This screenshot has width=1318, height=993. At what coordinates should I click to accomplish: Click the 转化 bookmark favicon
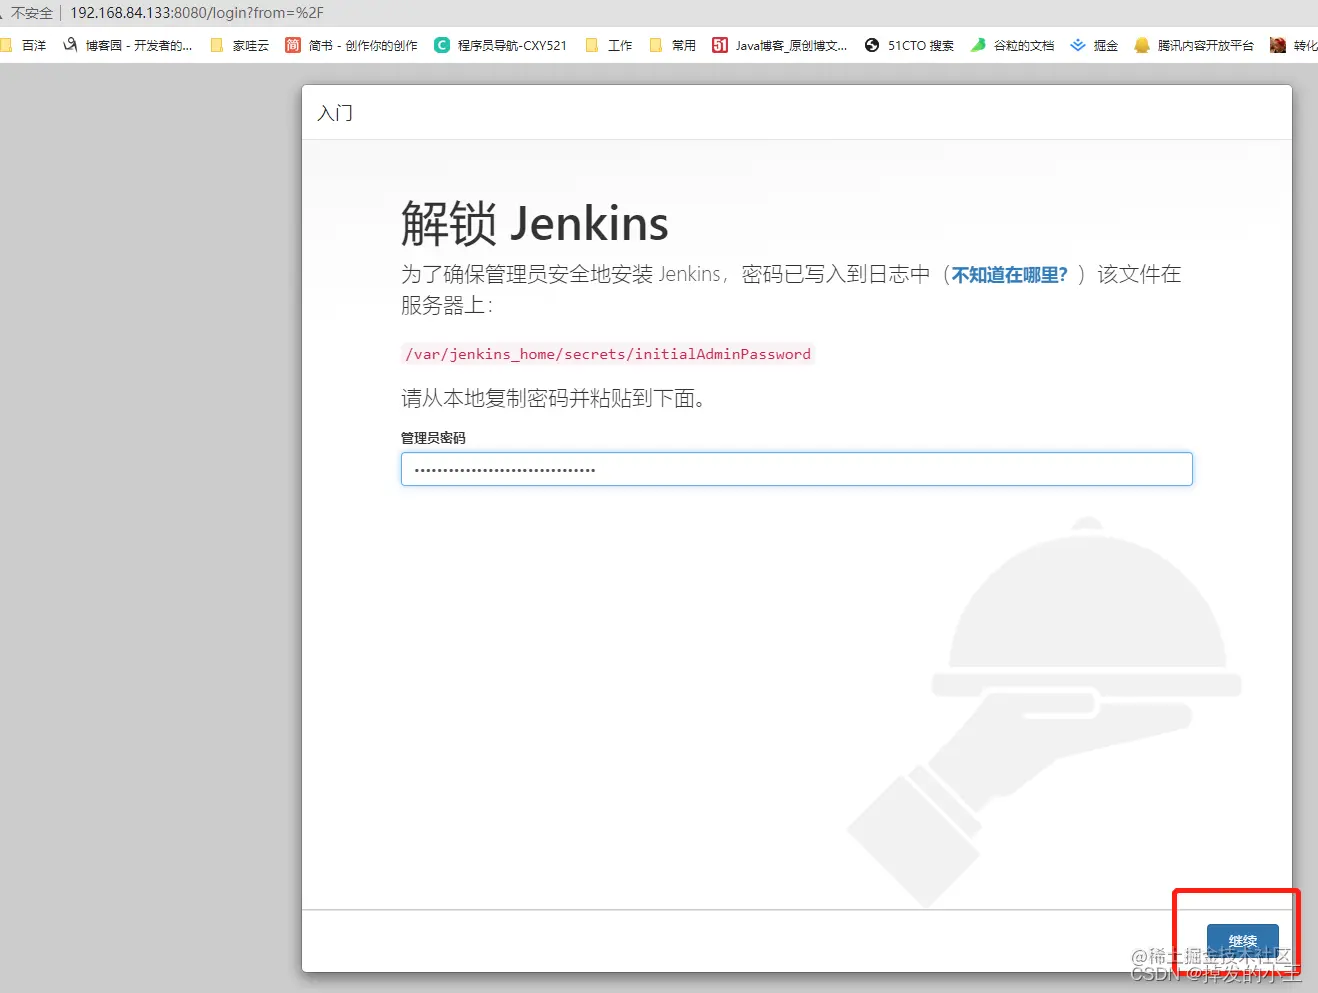click(1278, 45)
